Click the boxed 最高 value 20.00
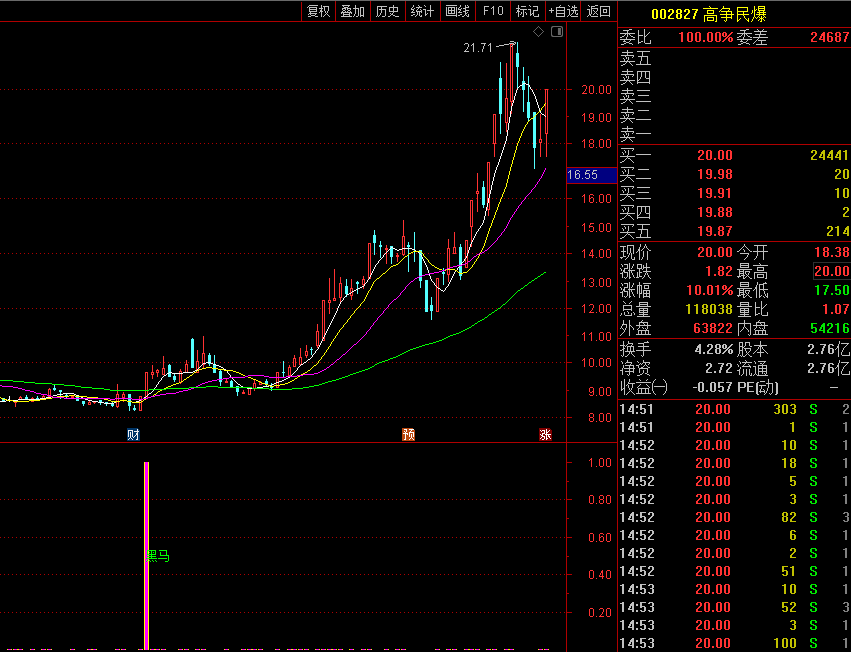The image size is (851, 652). tap(831, 271)
